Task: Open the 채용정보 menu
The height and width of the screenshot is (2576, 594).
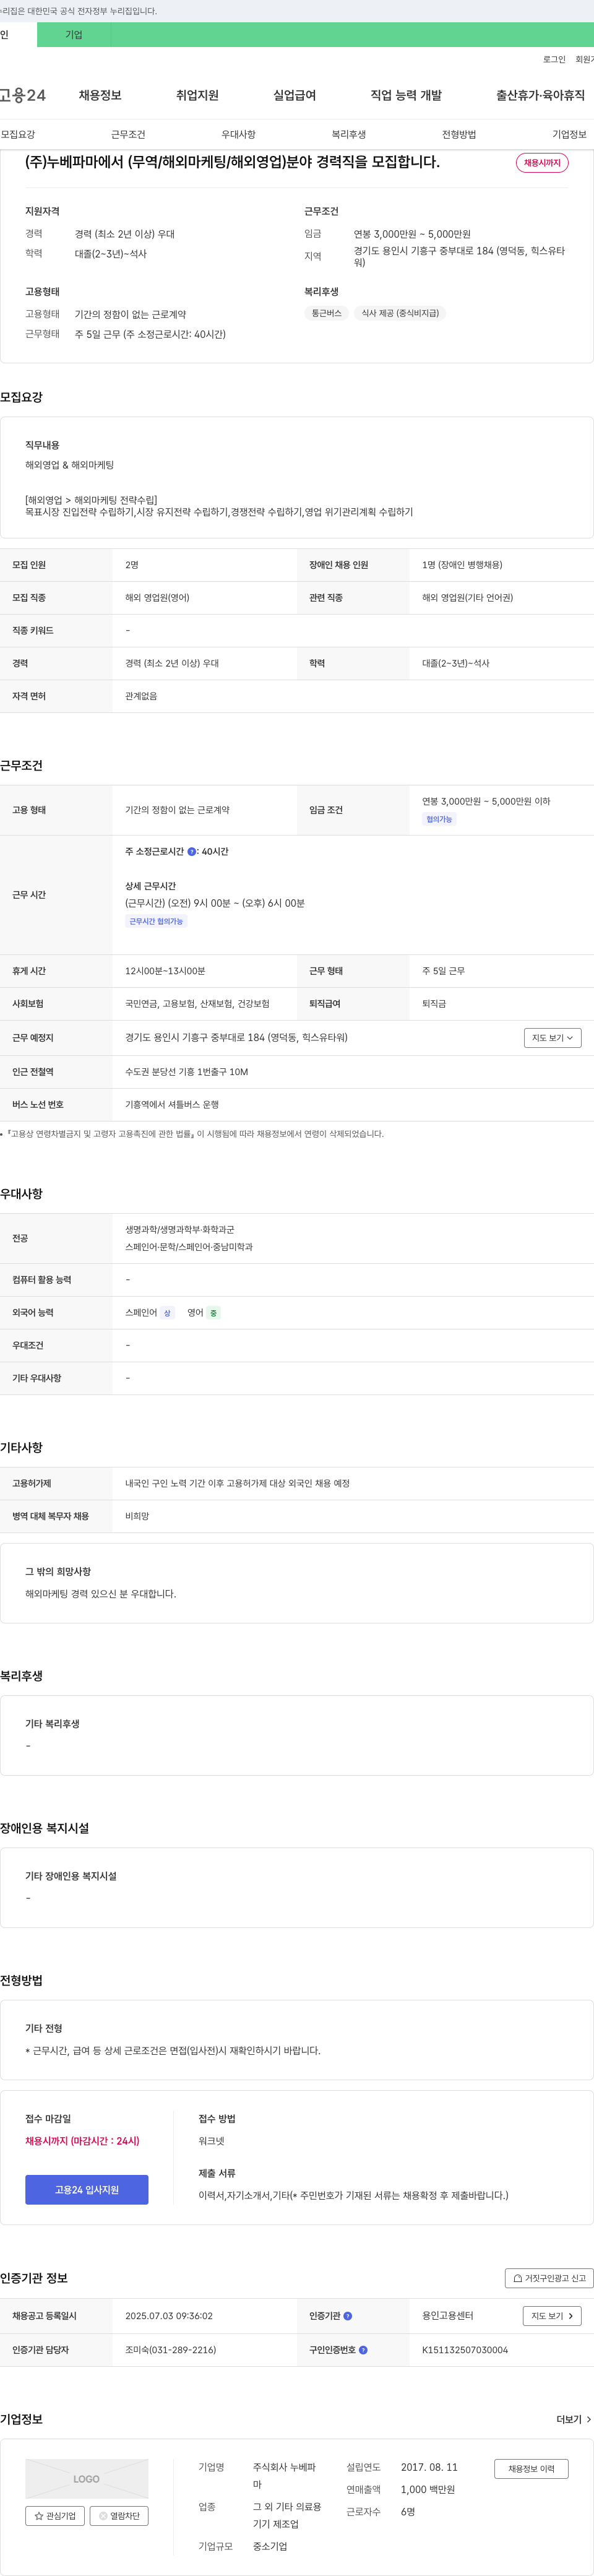Action: (x=100, y=96)
